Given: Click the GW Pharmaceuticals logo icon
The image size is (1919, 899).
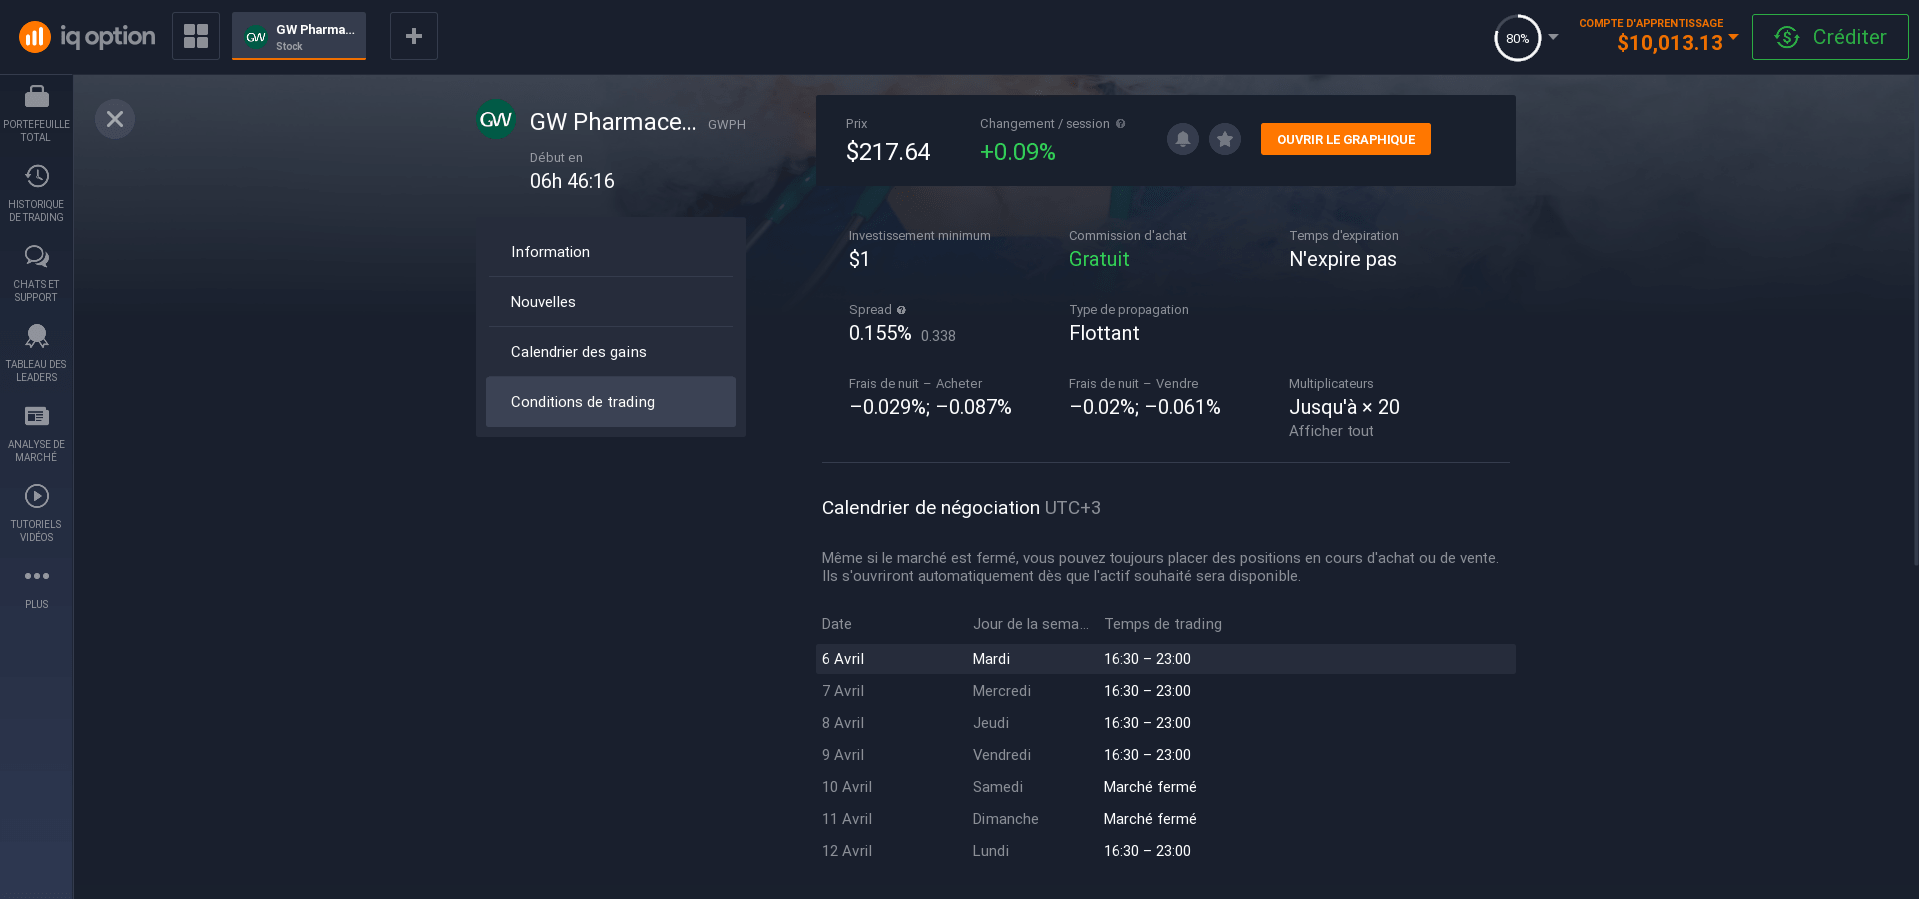Looking at the screenshot, I should pyautogui.click(x=496, y=120).
